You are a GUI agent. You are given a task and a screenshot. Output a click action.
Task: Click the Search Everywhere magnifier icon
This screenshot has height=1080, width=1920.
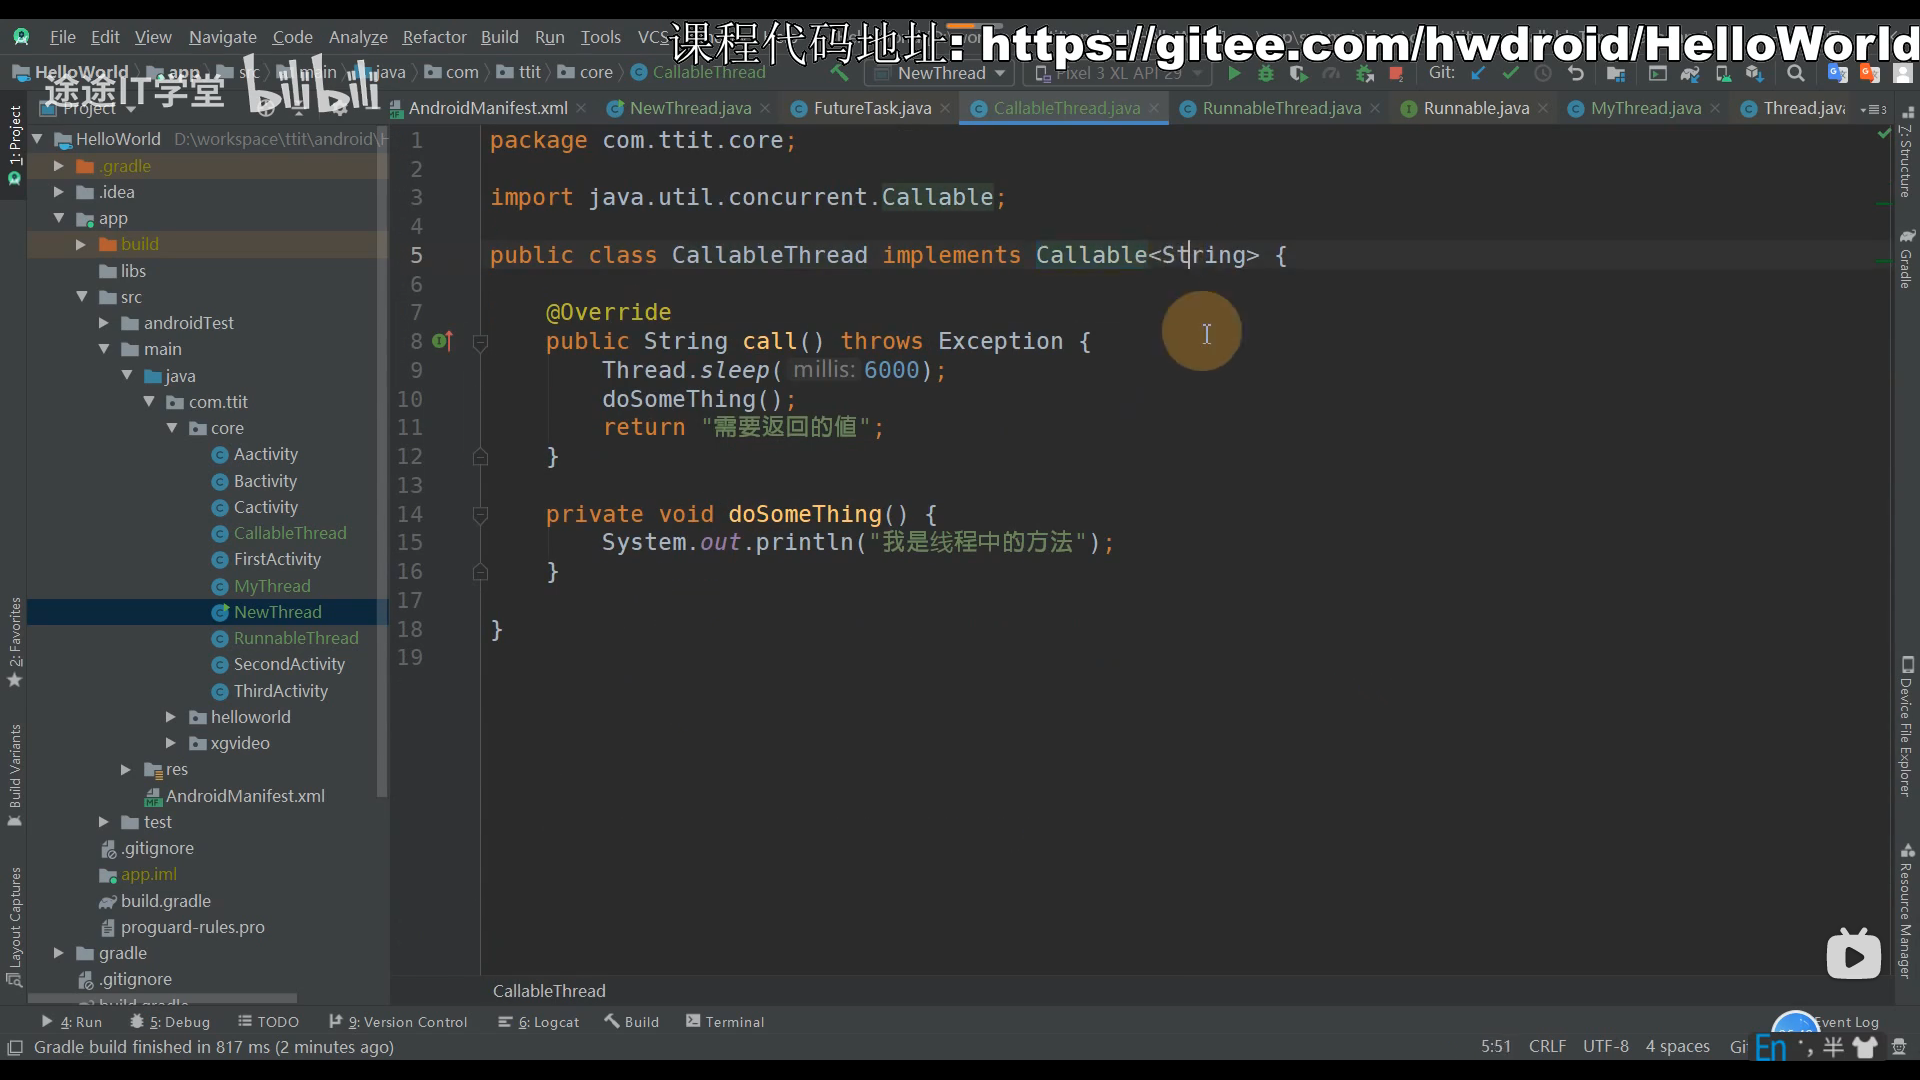pyautogui.click(x=1796, y=73)
